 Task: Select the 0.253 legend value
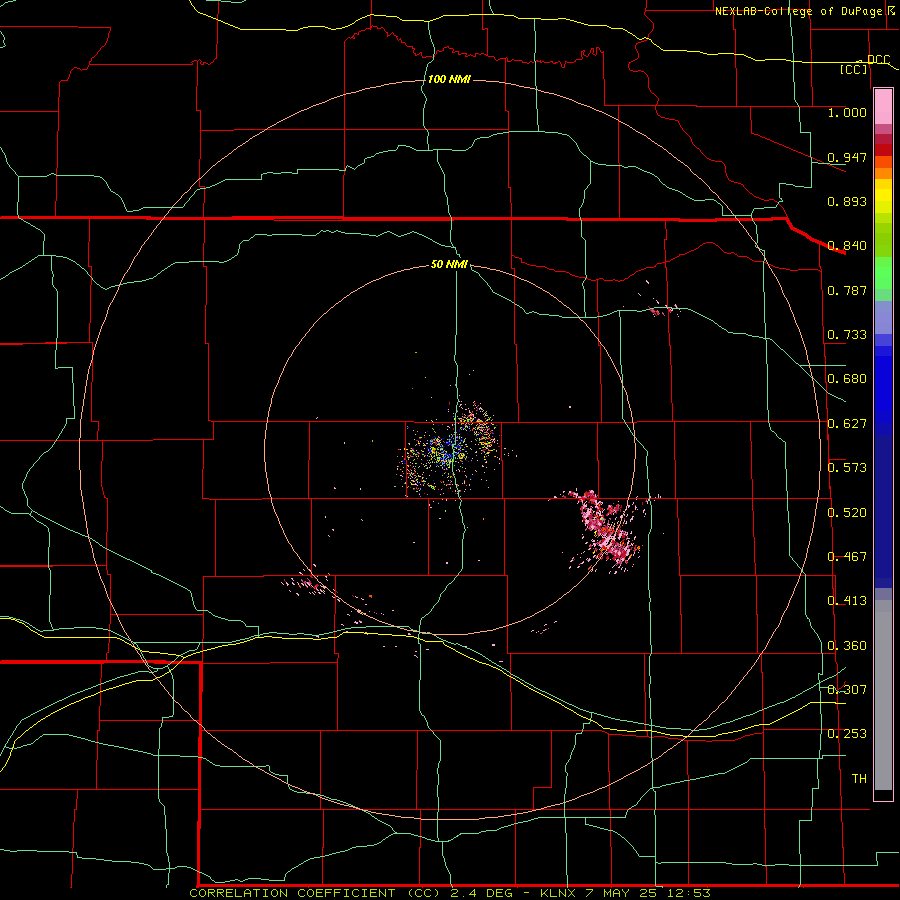(x=847, y=734)
